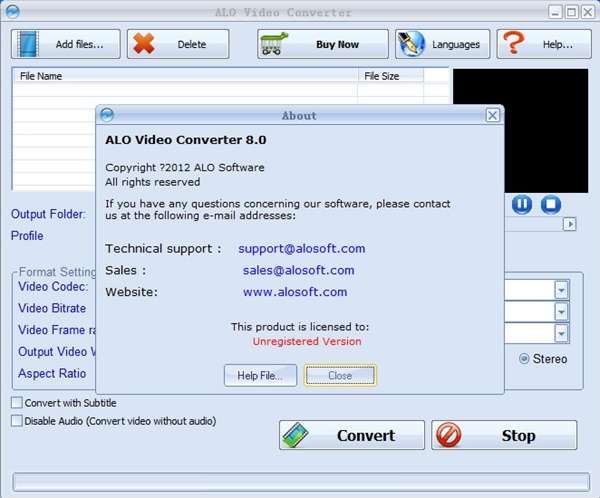
Task: Pause the video preview playback
Action: [x=522, y=204]
